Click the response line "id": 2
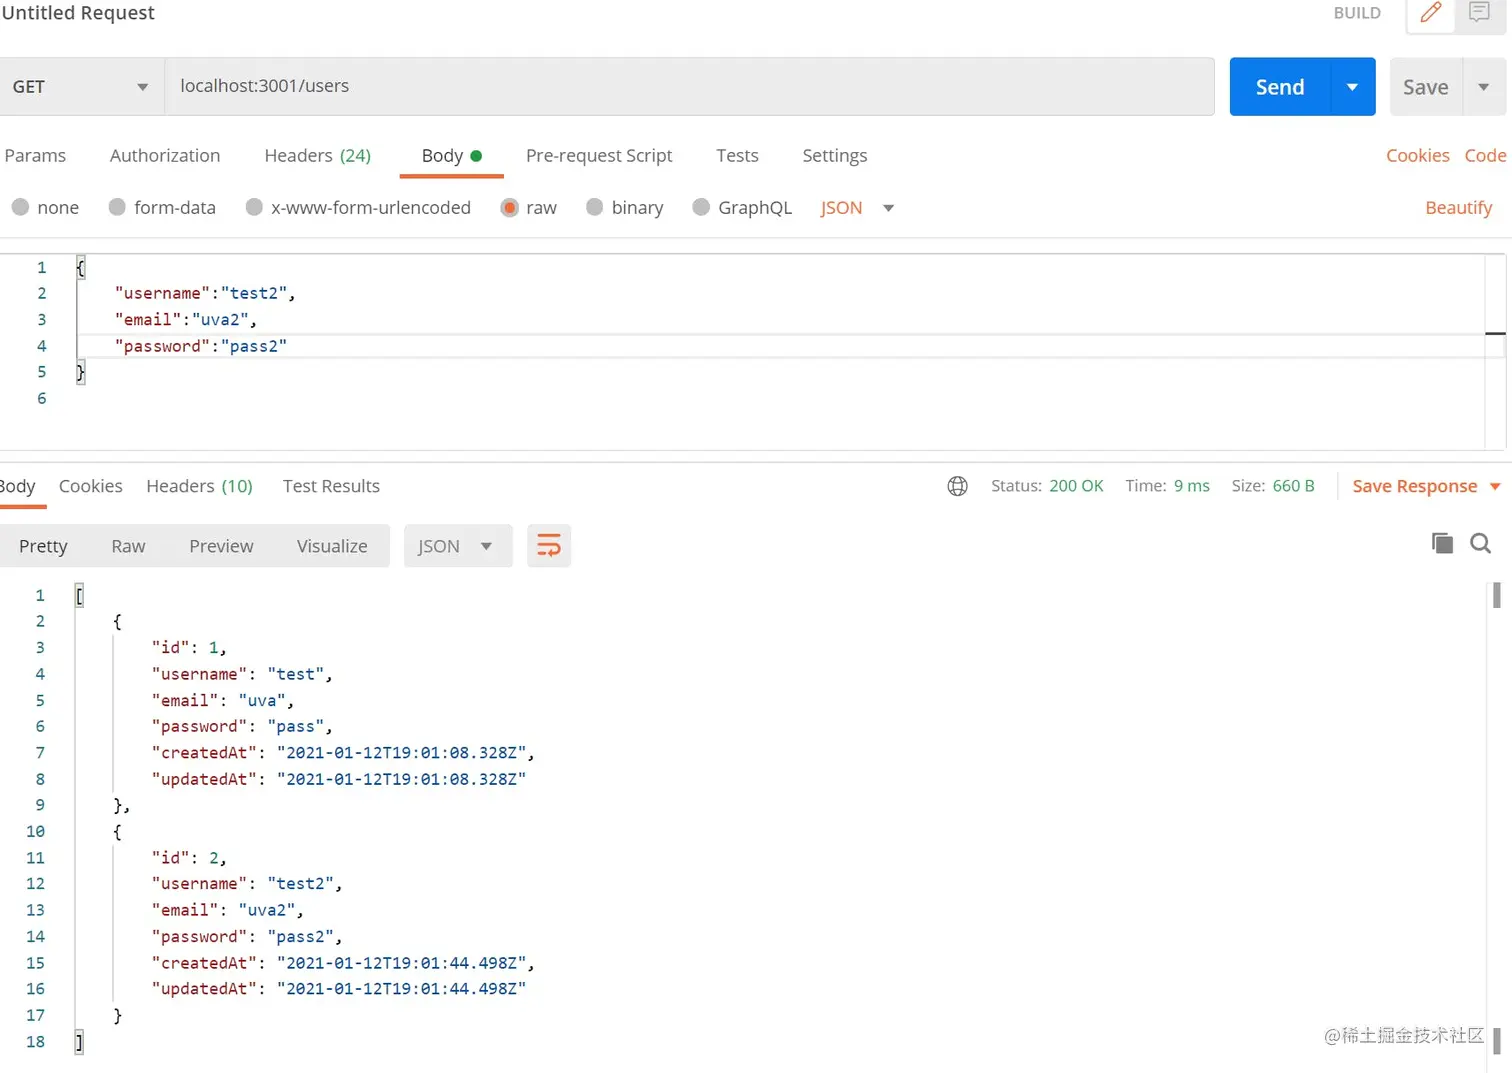This screenshot has width=1512, height=1073. (x=189, y=858)
